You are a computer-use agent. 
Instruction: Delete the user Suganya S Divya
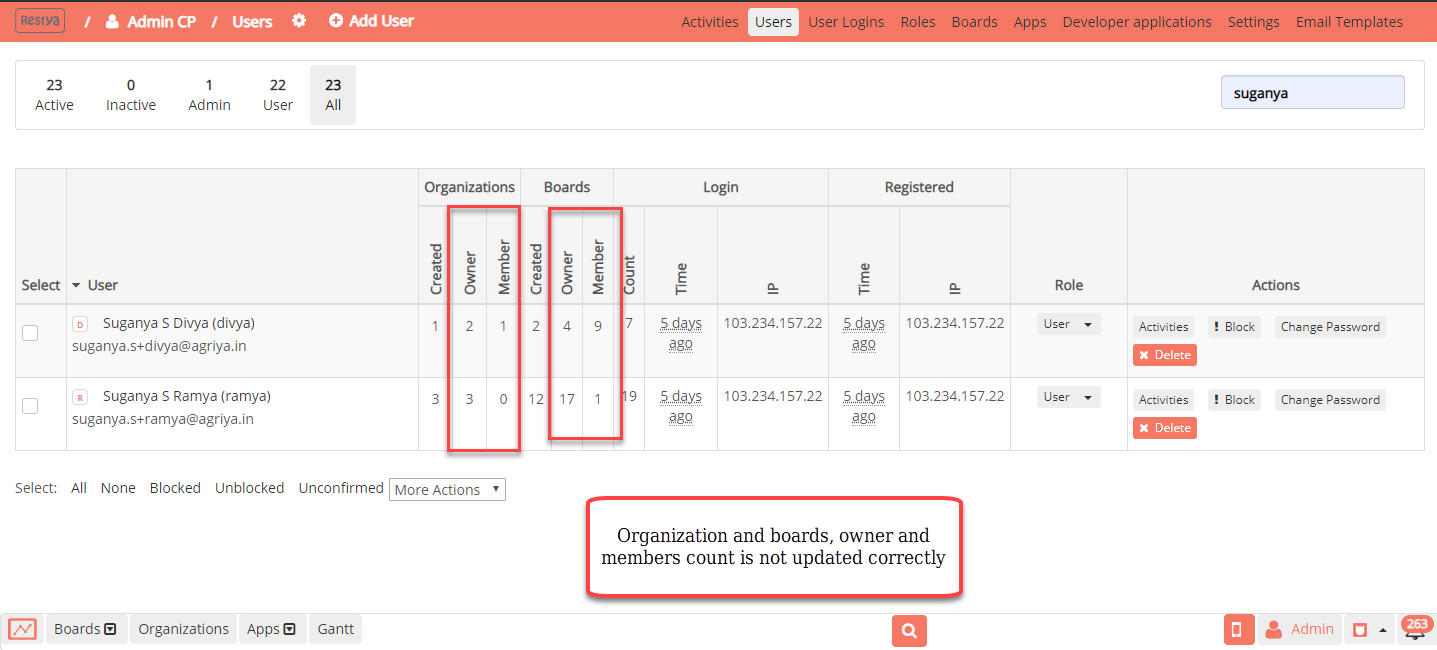[x=1164, y=354]
